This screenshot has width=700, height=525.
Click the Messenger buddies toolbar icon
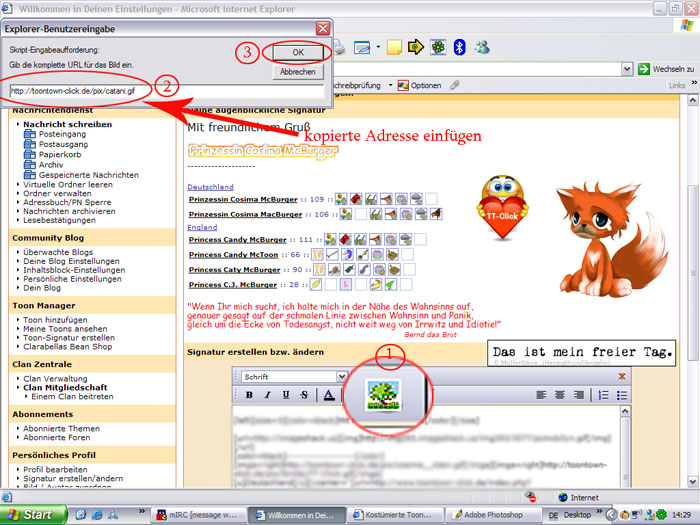pyautogui.click(x=482, y=47)
